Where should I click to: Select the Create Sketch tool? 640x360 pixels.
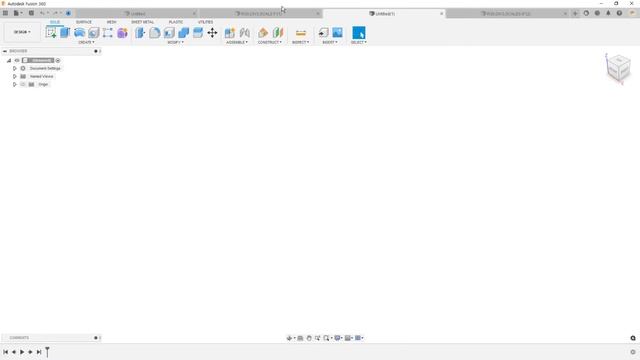coord(51,33)
